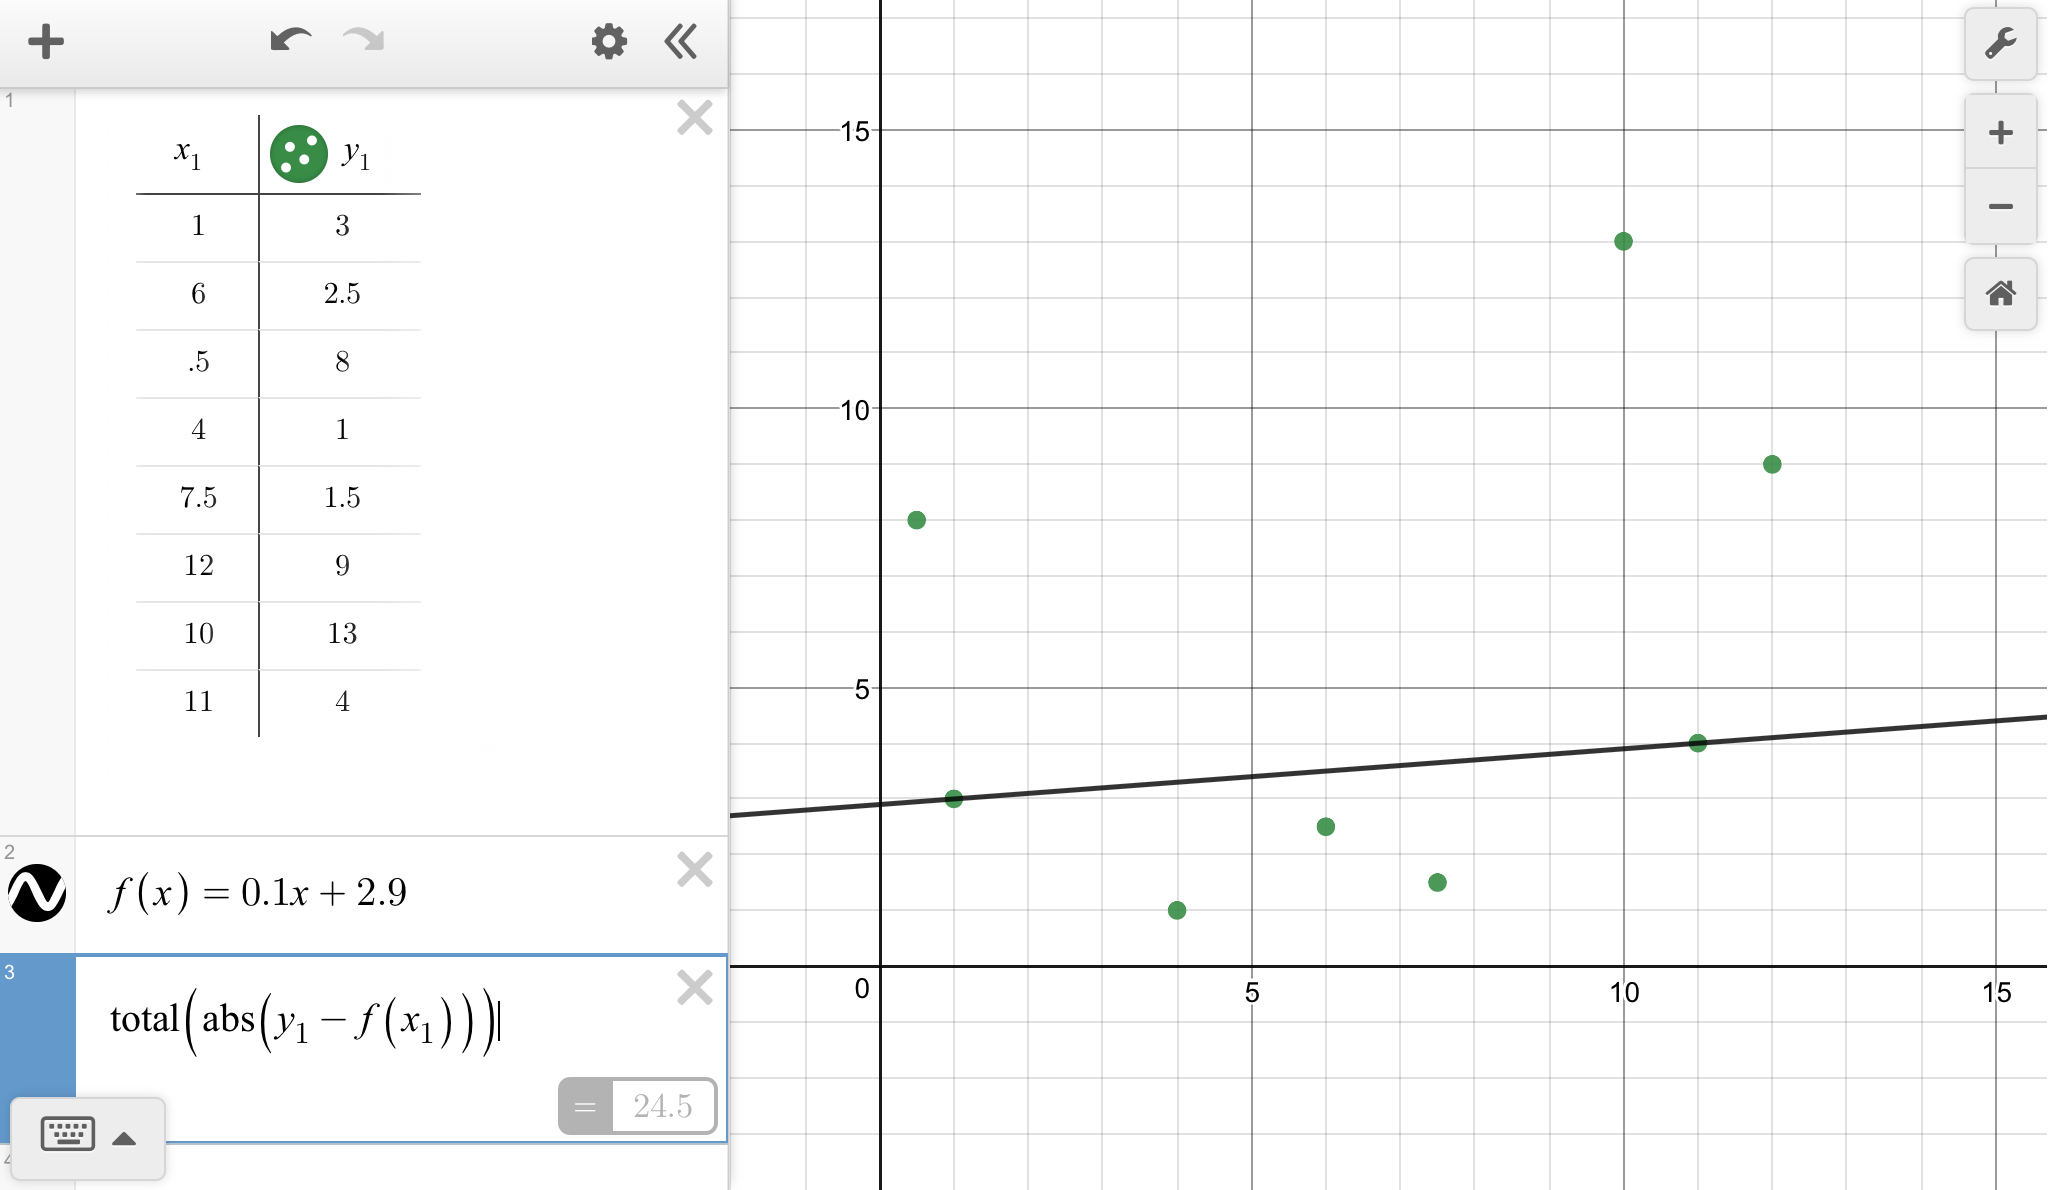Select the table cell containing 7.5
This screenshot has width=2048, height=1190.
click(198, 498)
